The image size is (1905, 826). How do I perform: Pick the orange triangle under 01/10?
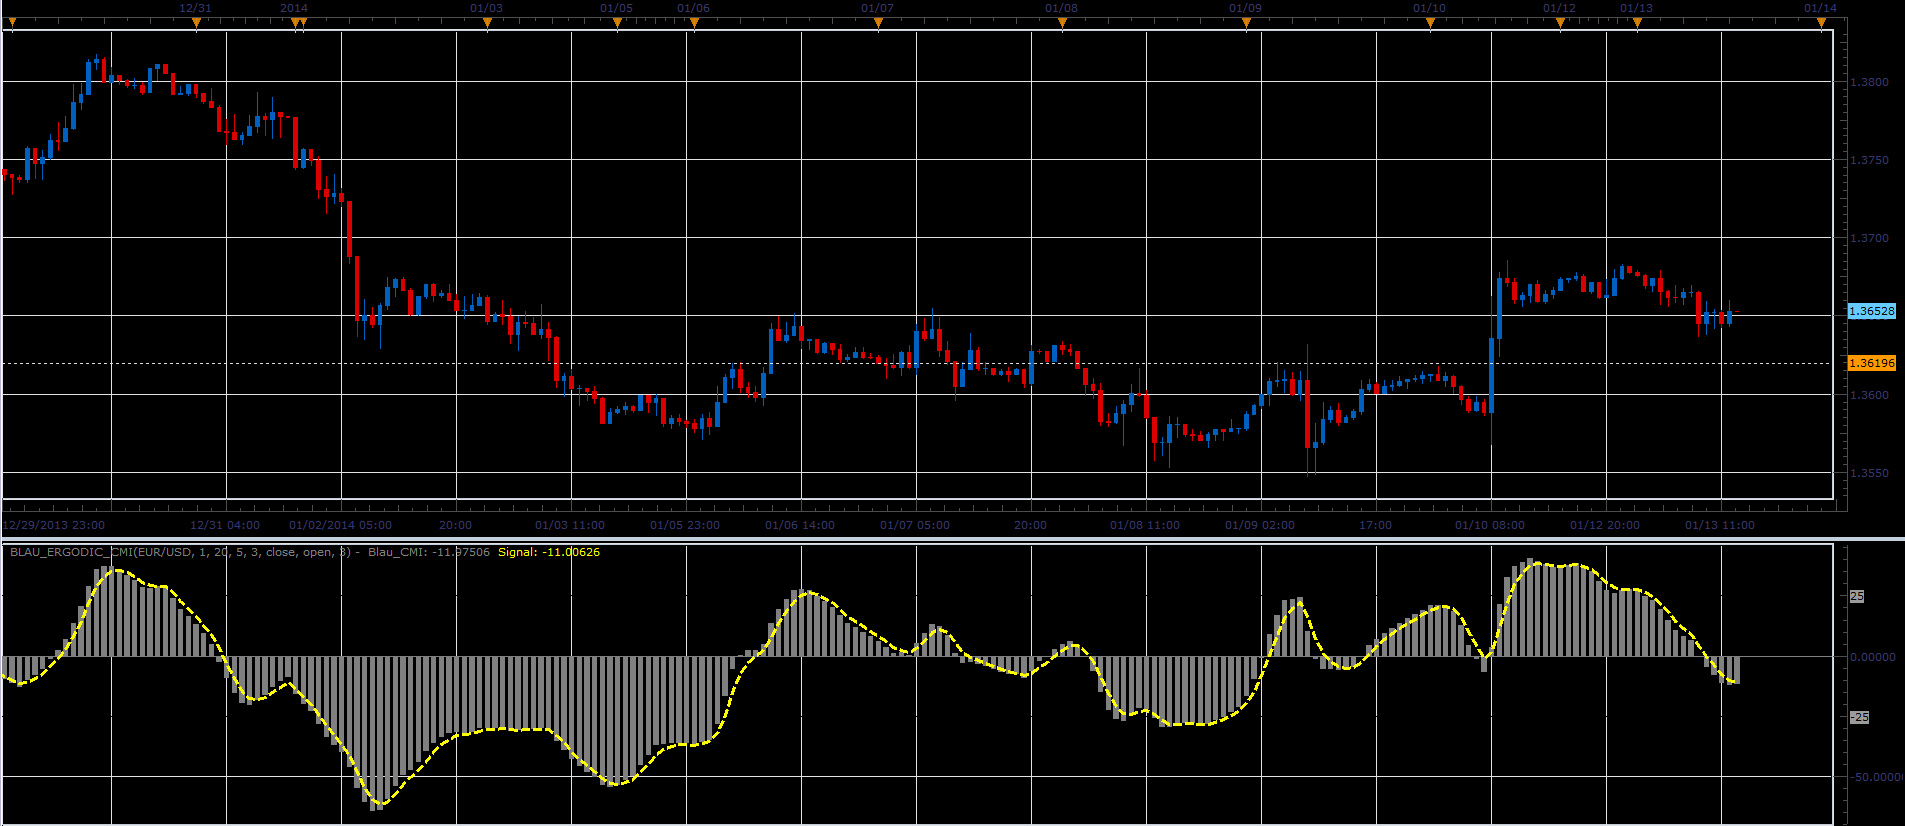click(1430, 22)
